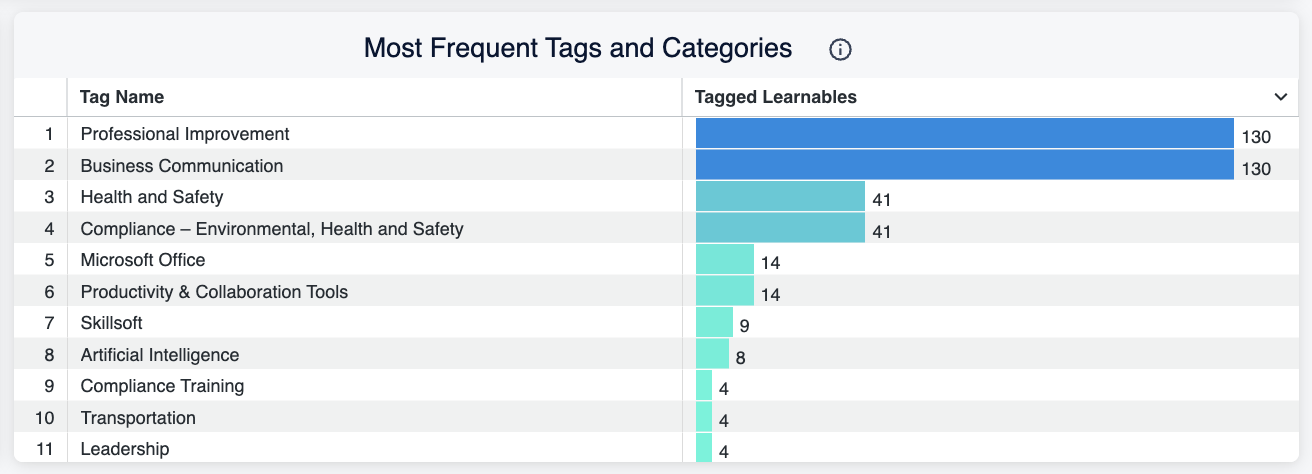Click the blue Business Communication bar
The height and width of the screenshot is (474, 1312).
tap(965, 165)
